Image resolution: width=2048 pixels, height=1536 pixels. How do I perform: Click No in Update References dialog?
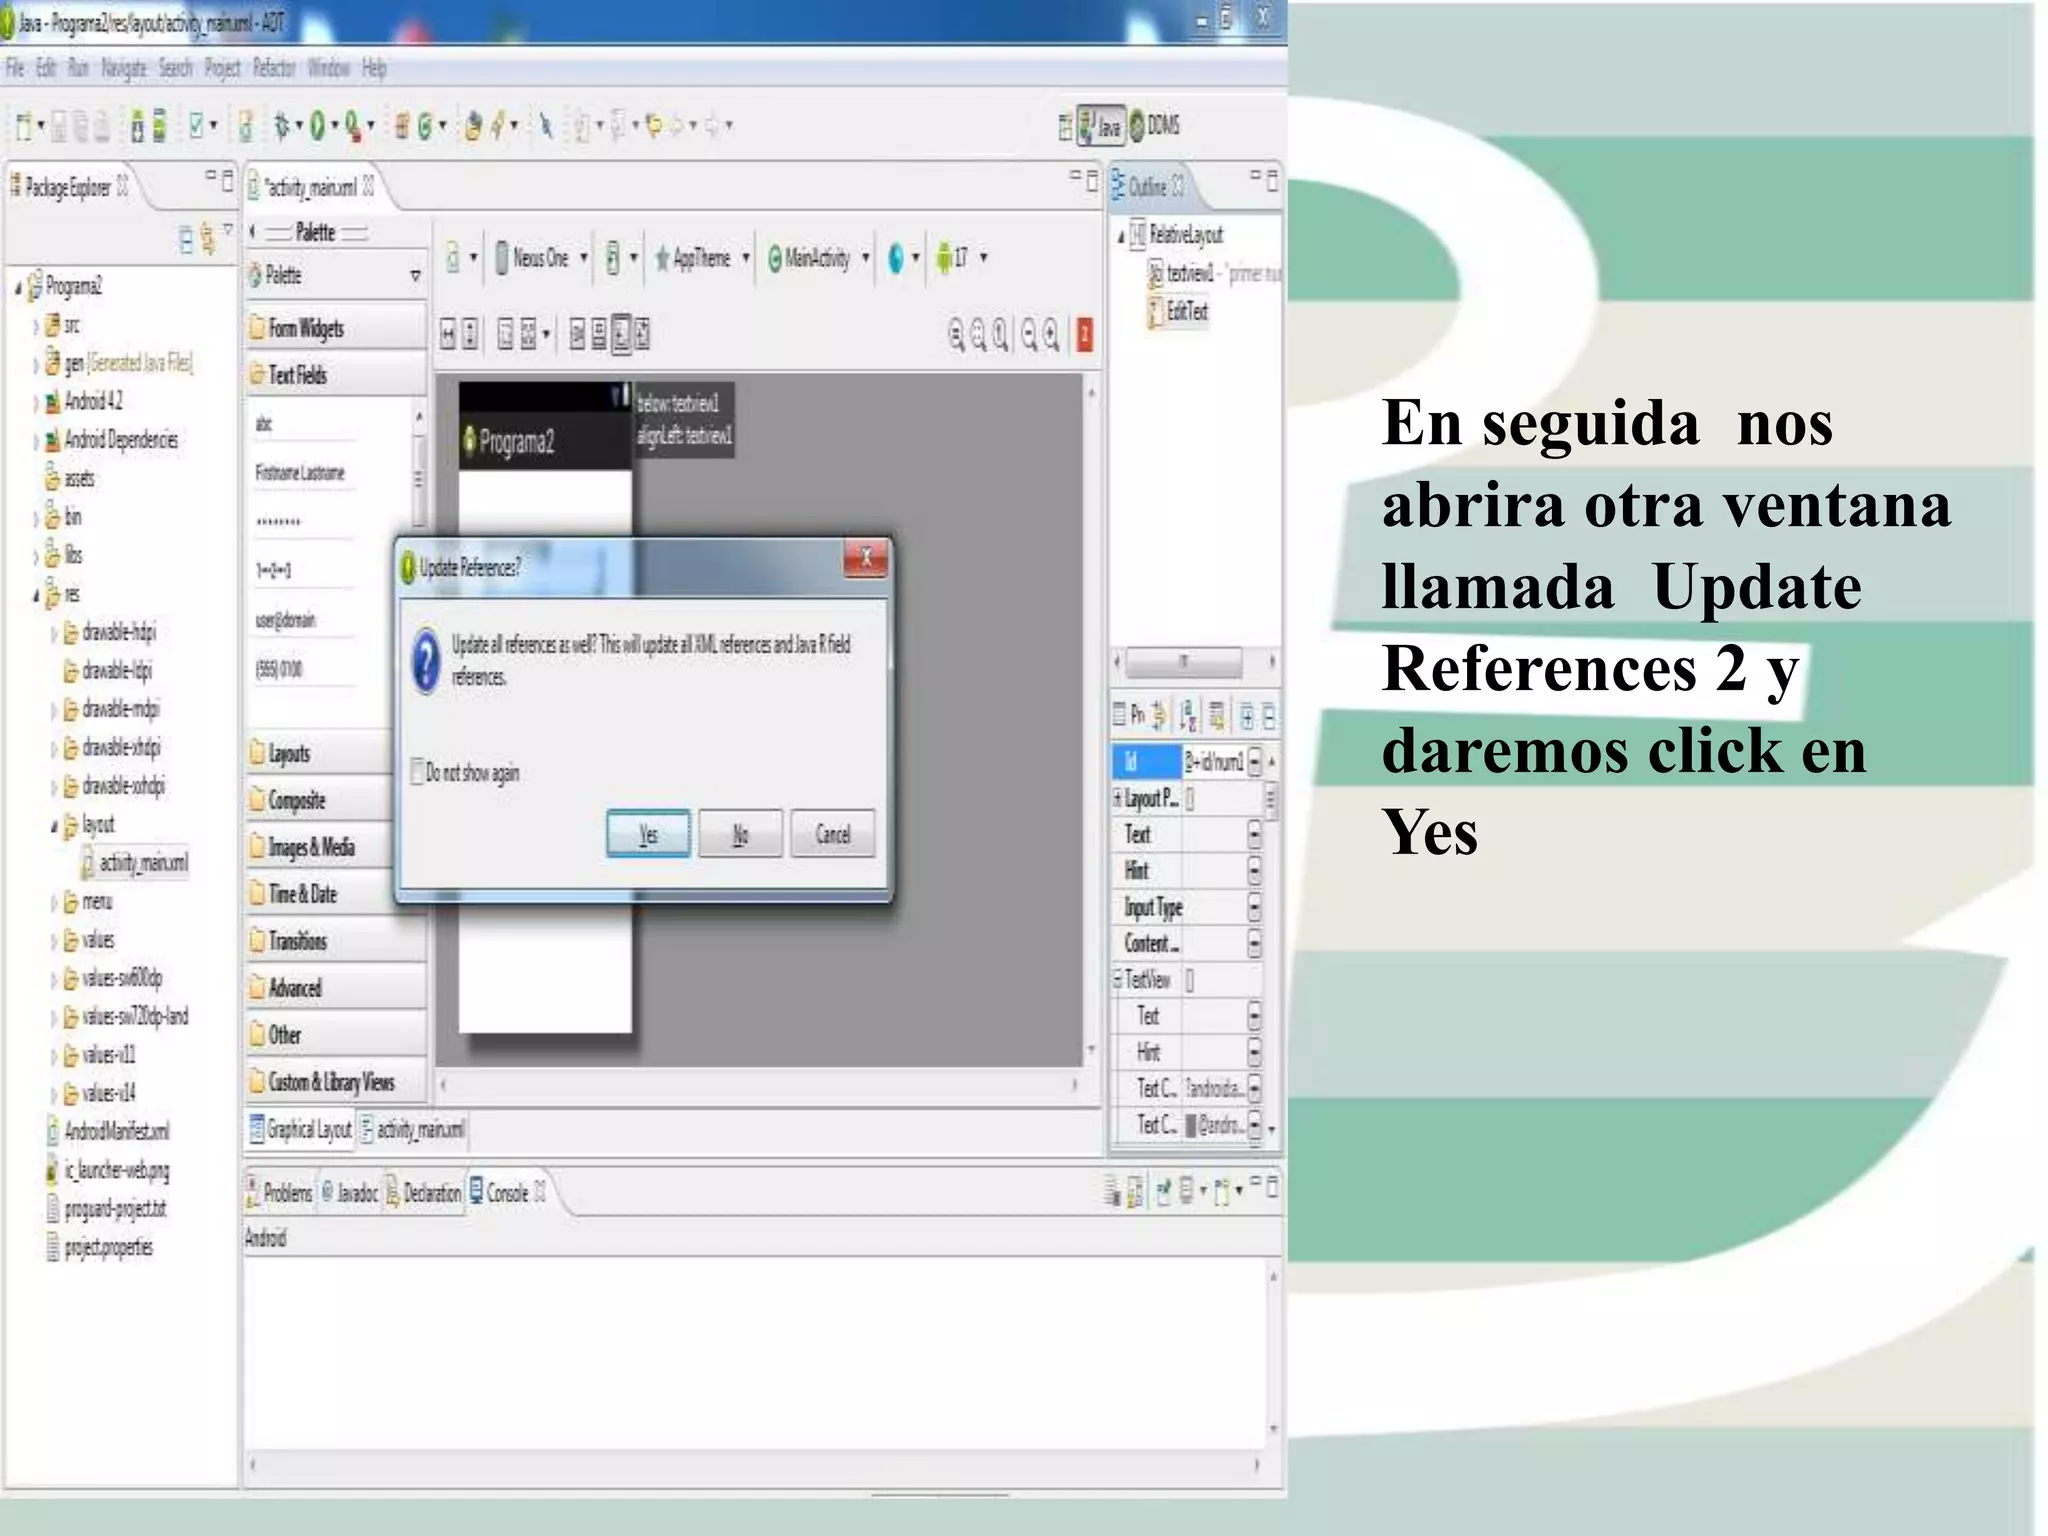740,834
